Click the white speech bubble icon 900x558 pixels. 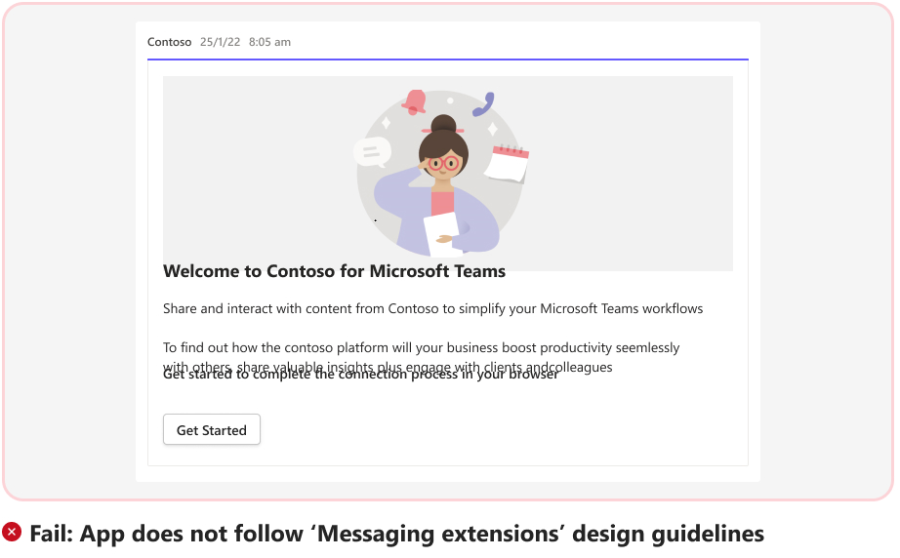coord(371,152)
